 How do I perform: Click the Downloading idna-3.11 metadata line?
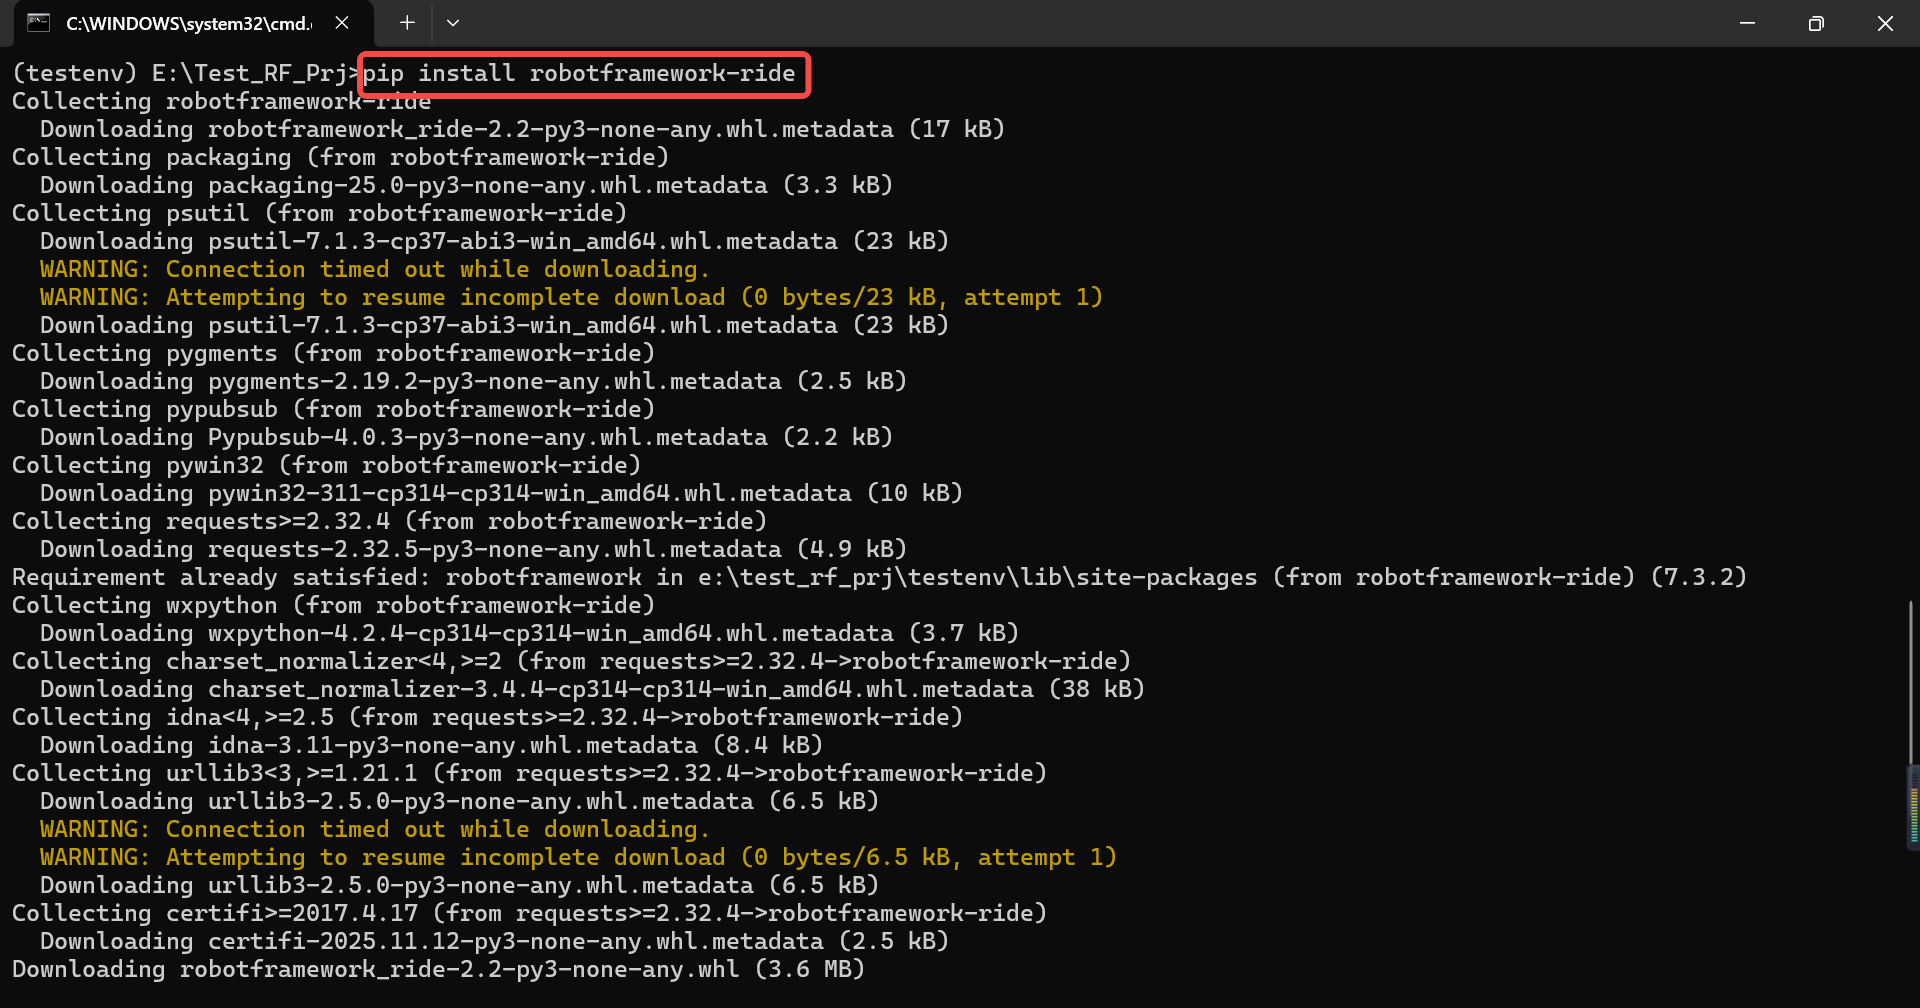point(431,745)
